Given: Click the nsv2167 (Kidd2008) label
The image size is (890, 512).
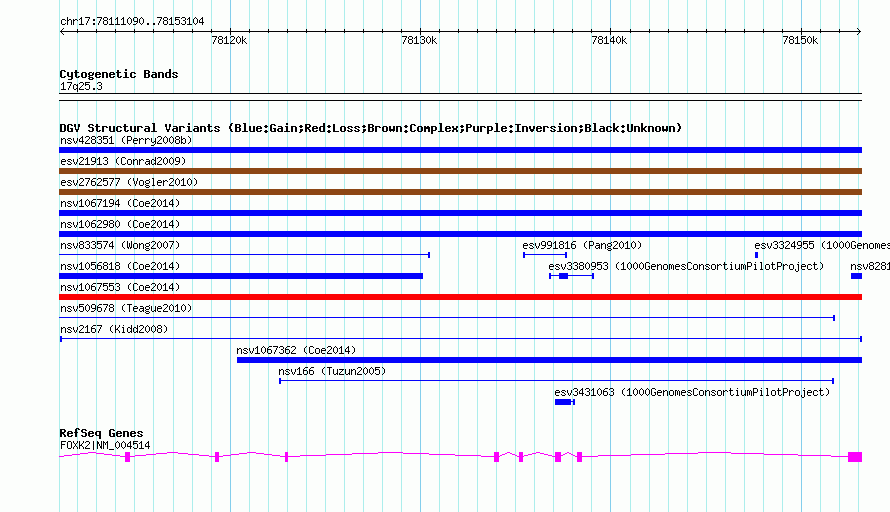Looking at the screenshot, I should point(114,329).
